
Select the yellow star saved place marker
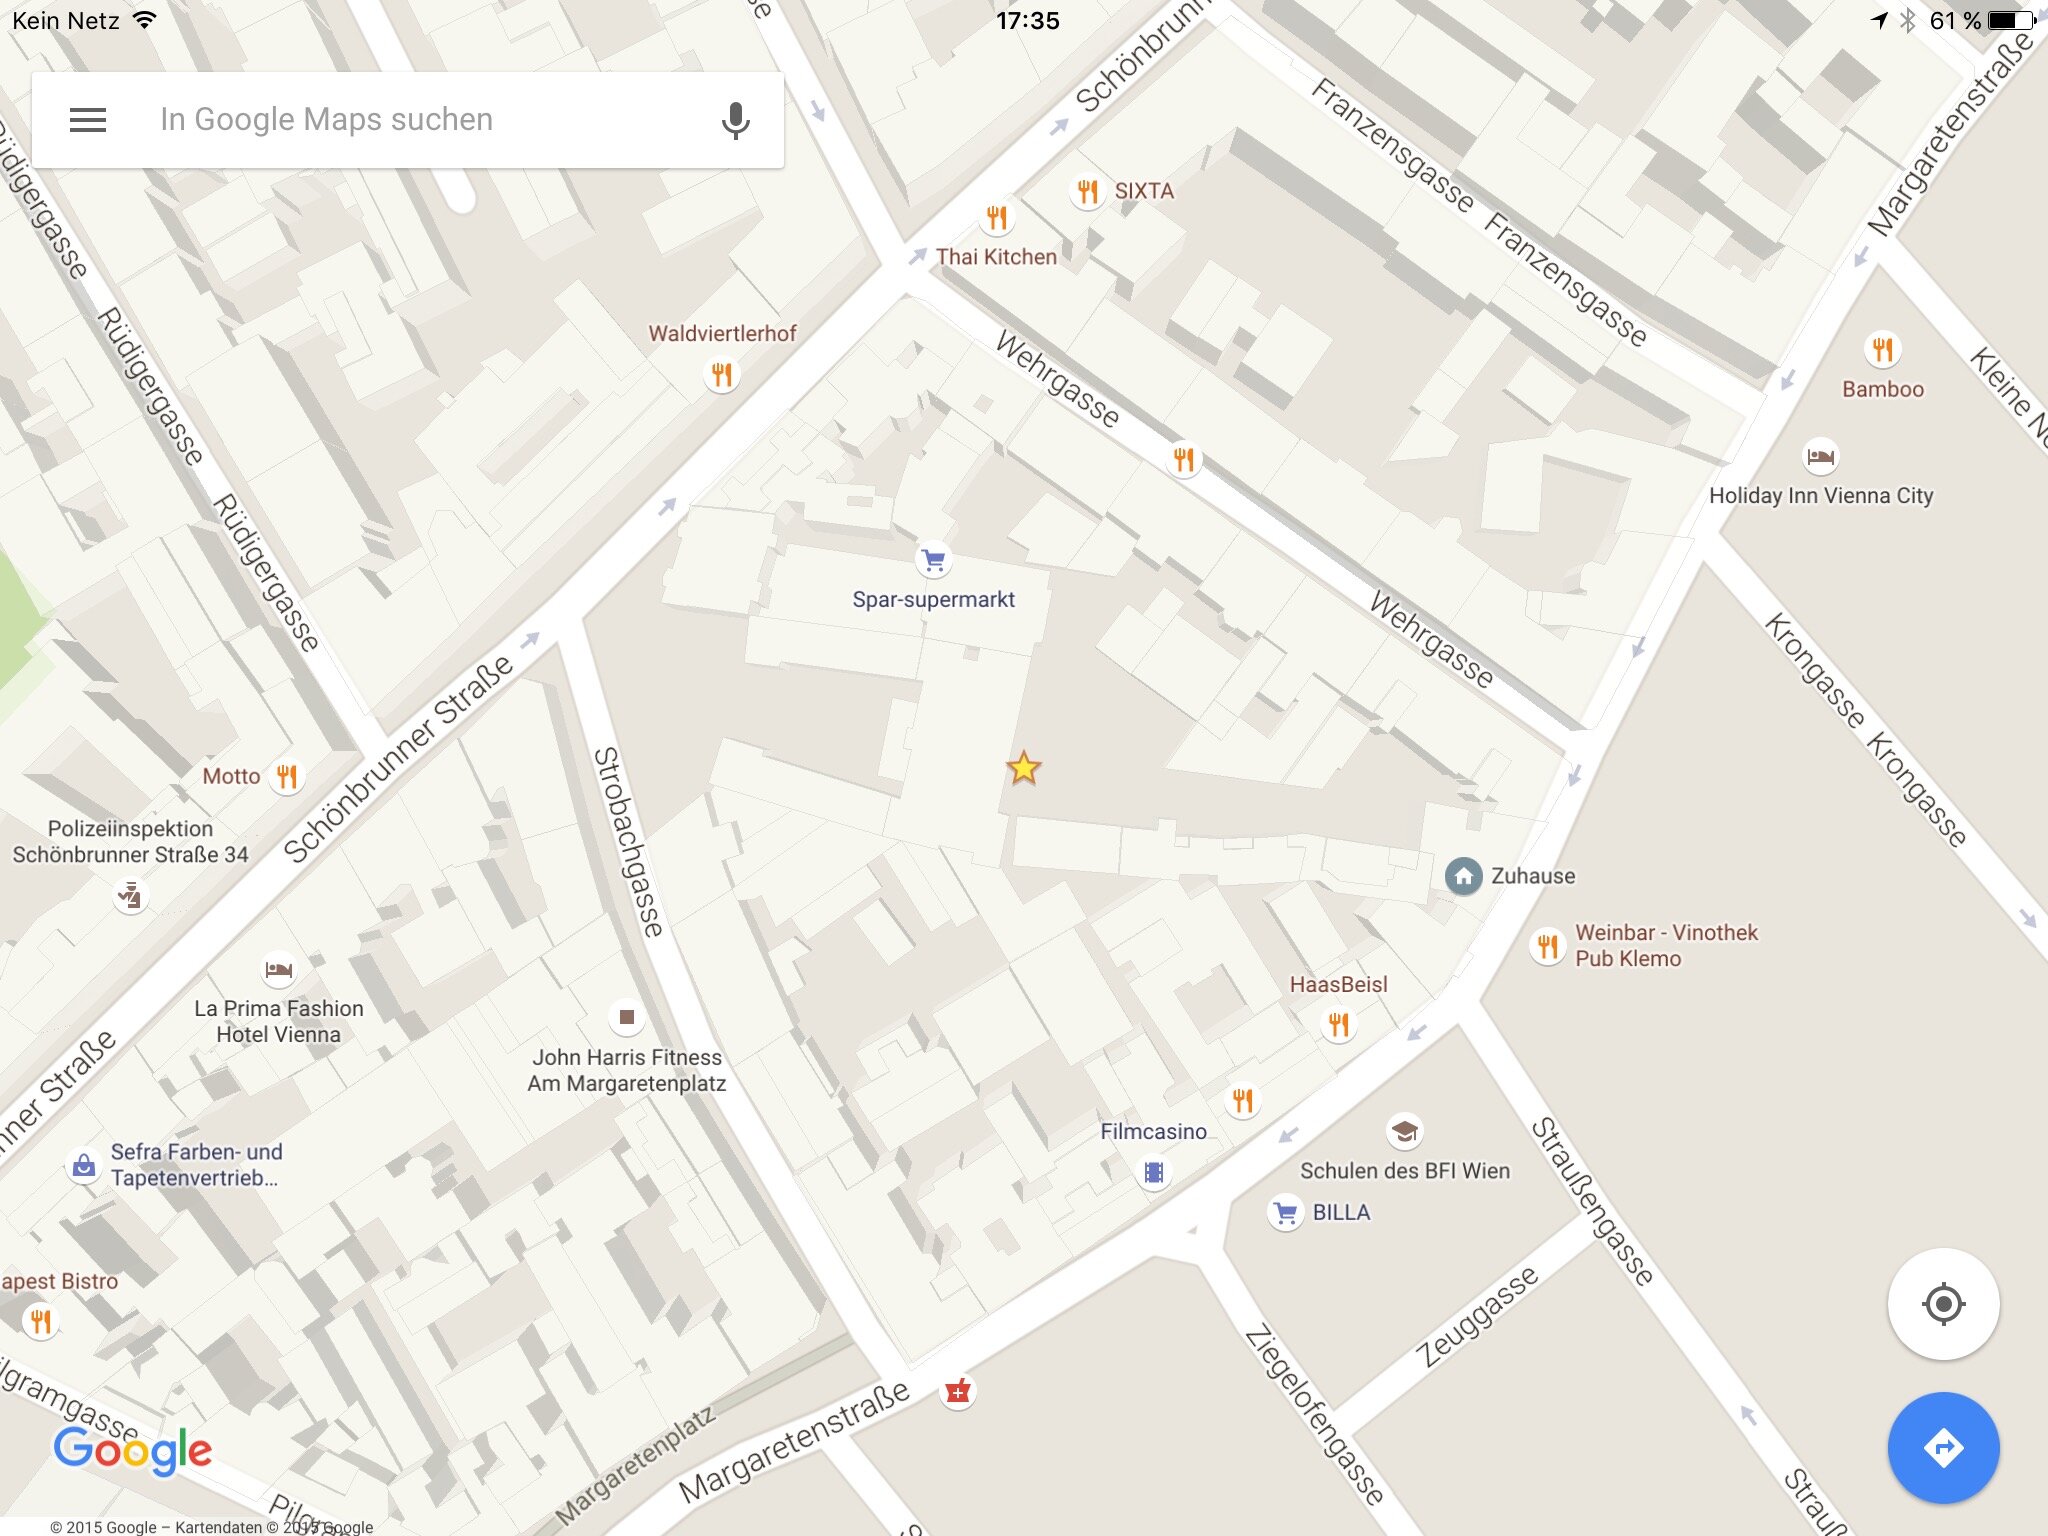click(1023, 768)
